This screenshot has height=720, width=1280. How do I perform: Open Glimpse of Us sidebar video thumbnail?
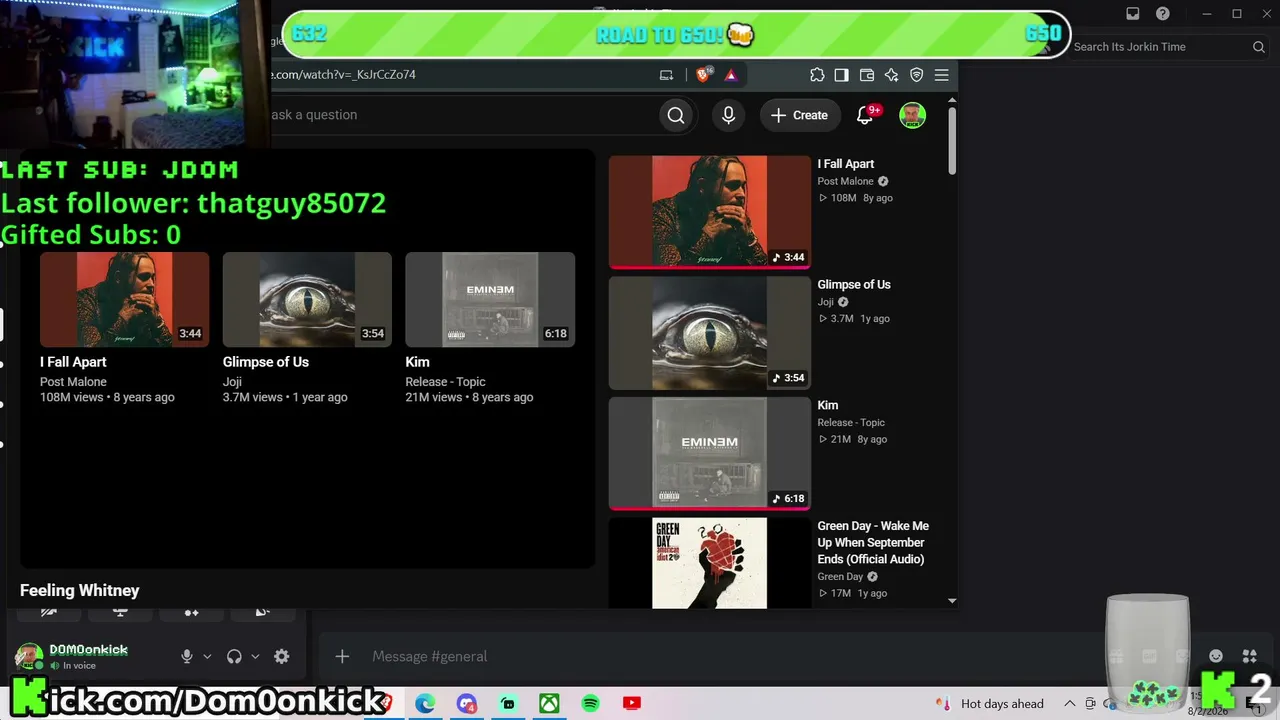pyautogui.click(x=710, y=333)
